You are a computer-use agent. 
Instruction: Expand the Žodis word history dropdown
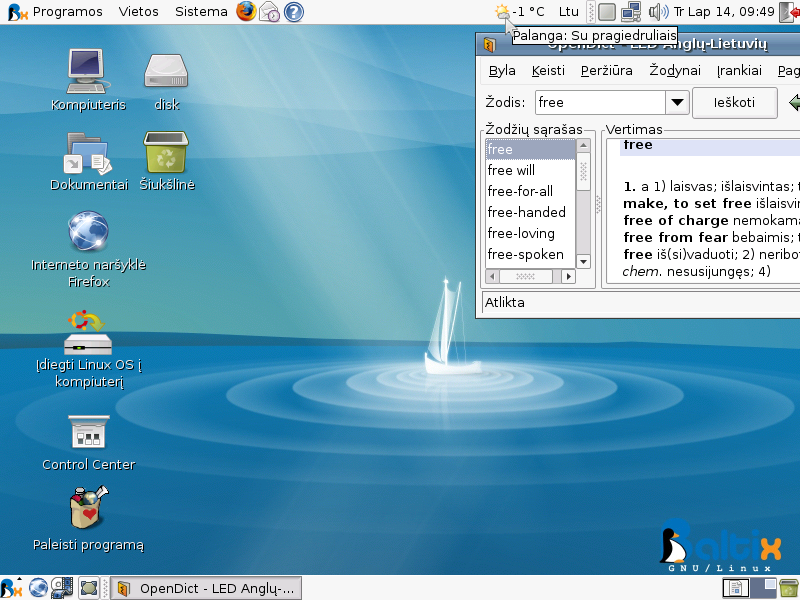677,102
